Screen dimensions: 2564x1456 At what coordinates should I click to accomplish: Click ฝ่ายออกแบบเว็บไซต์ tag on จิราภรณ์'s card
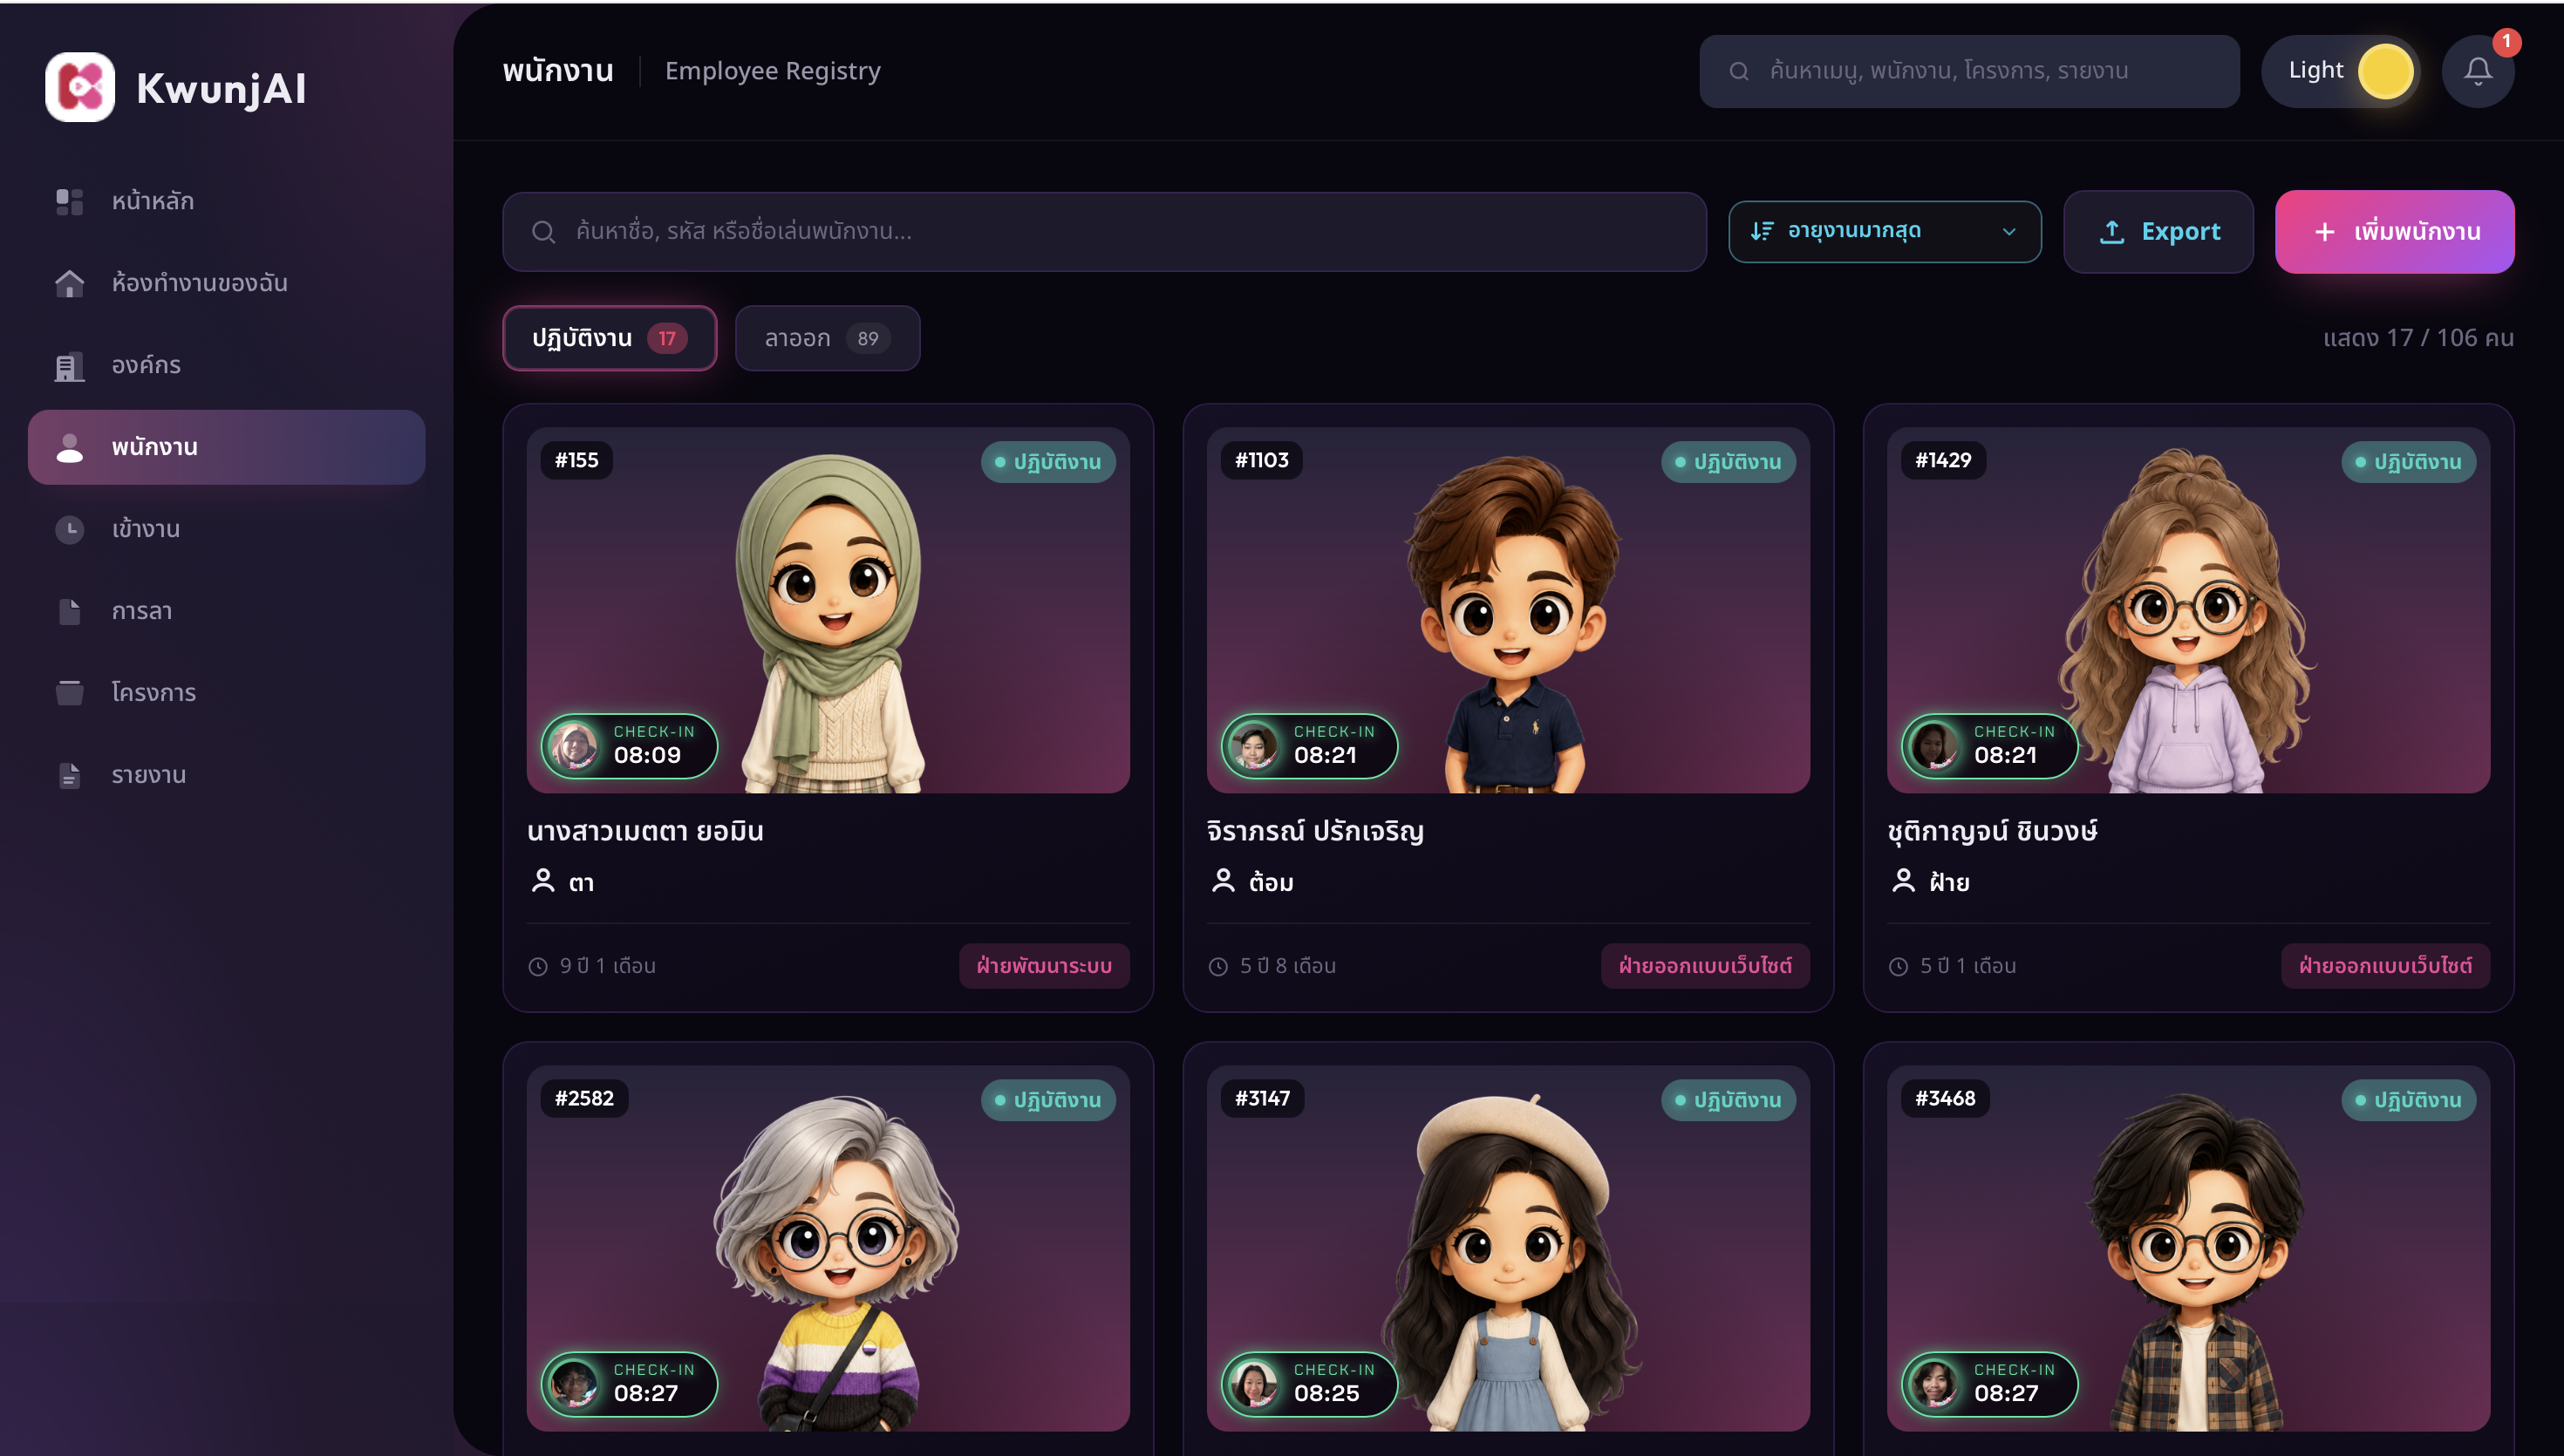click(1705, 966)
